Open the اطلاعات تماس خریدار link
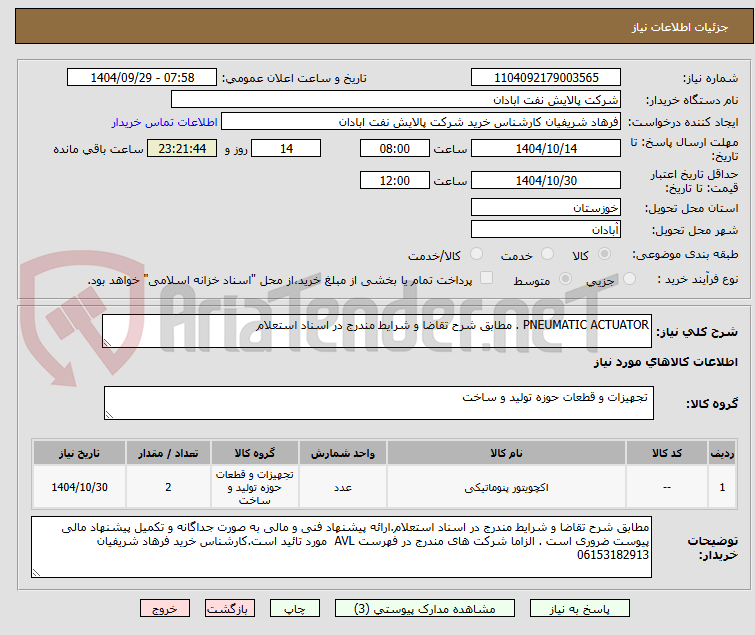 (165, 122)
